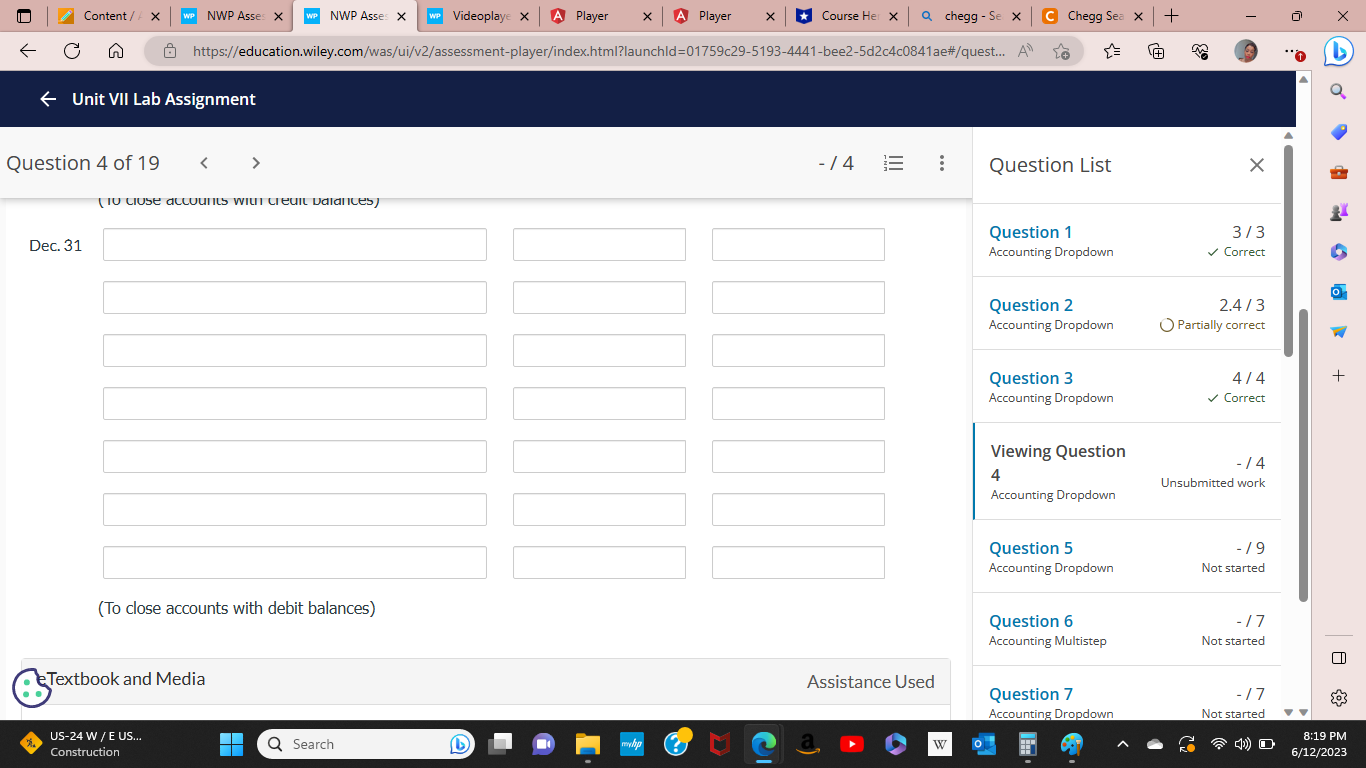1366x768 pixels.
Task: Show hidden system tray icons
Action: click(x=1123, y=744)
